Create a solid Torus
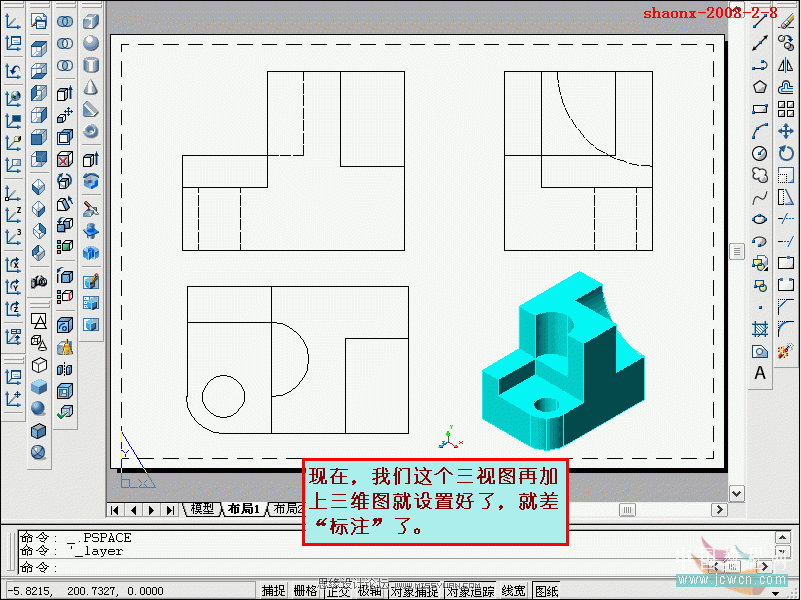 (x=91, y=131)
